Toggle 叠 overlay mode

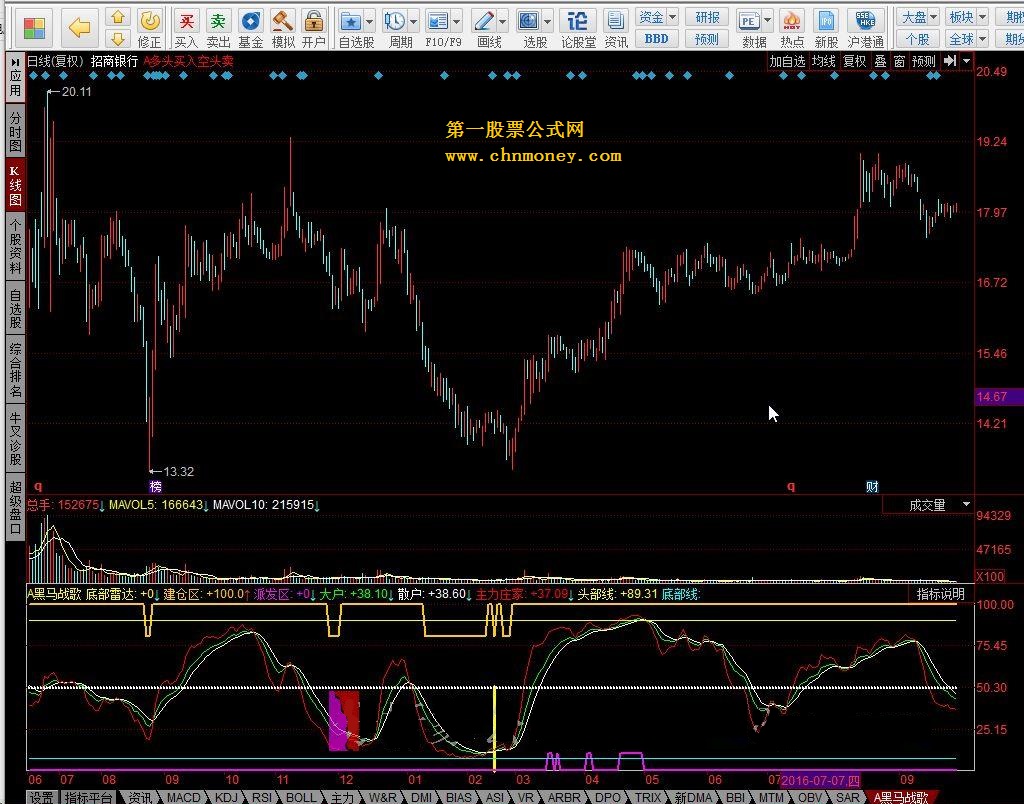coord(880,61)
